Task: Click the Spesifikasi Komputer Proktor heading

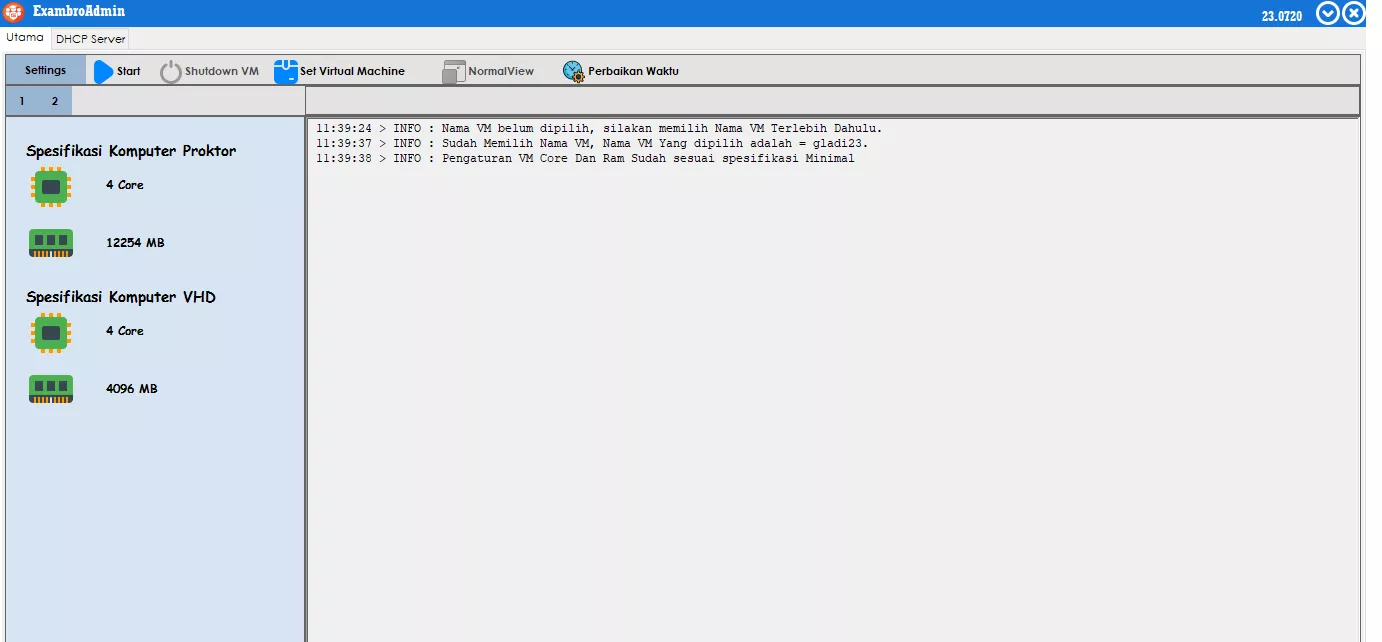Action: 129,150
